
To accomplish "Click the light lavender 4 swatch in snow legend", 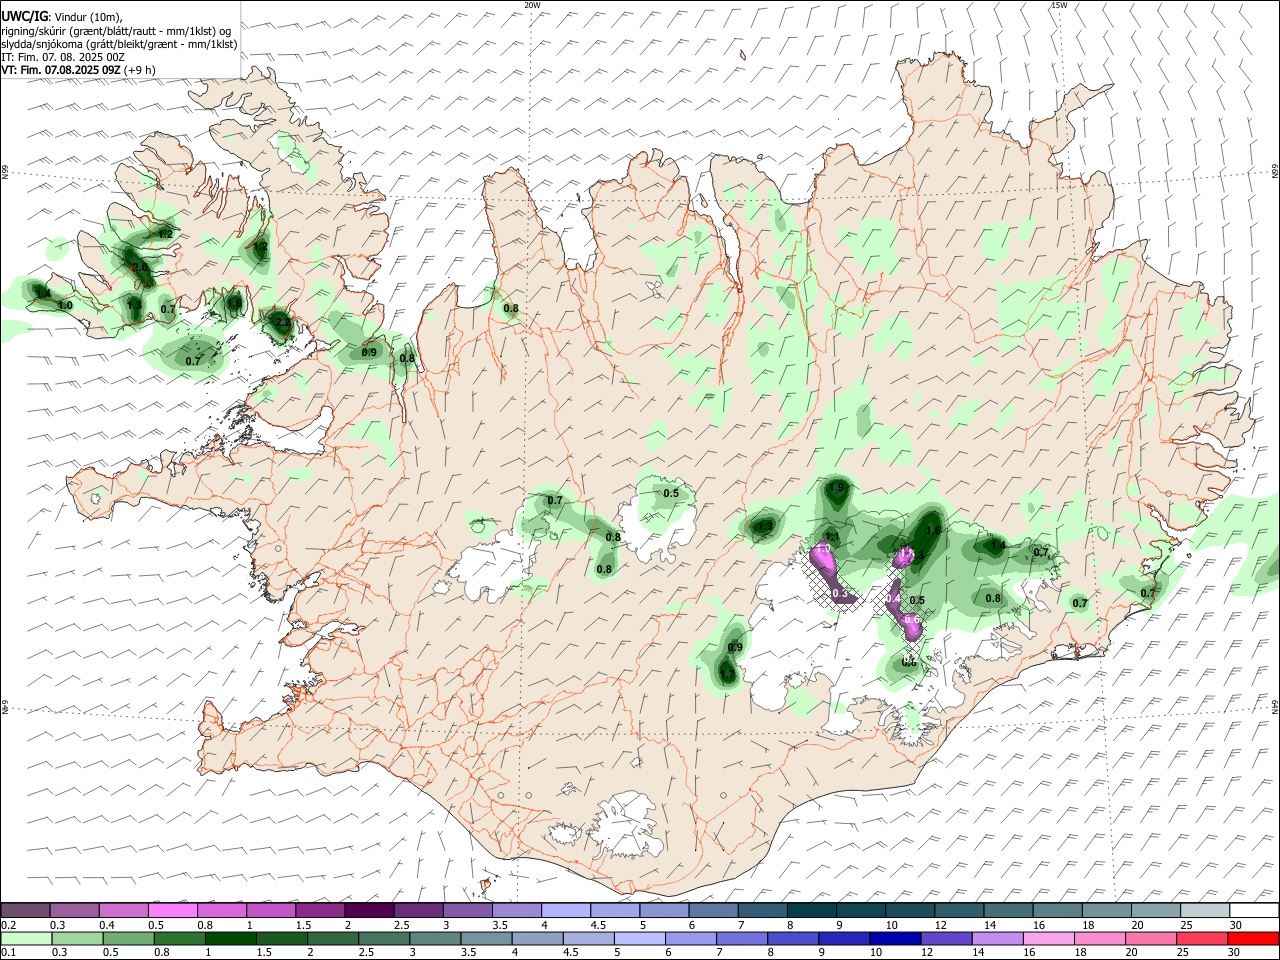I will [x=566, y=911].
